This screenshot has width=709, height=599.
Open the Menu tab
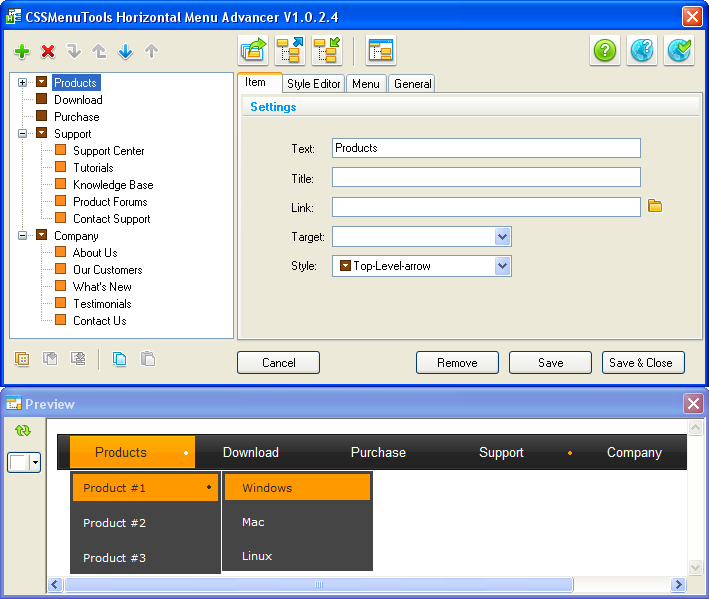366,84
